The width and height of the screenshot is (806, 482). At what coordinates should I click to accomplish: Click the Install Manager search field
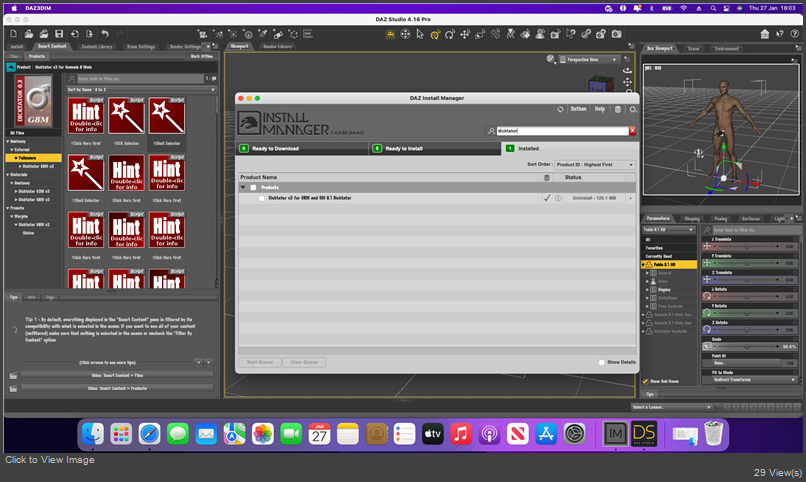(562, 131)
